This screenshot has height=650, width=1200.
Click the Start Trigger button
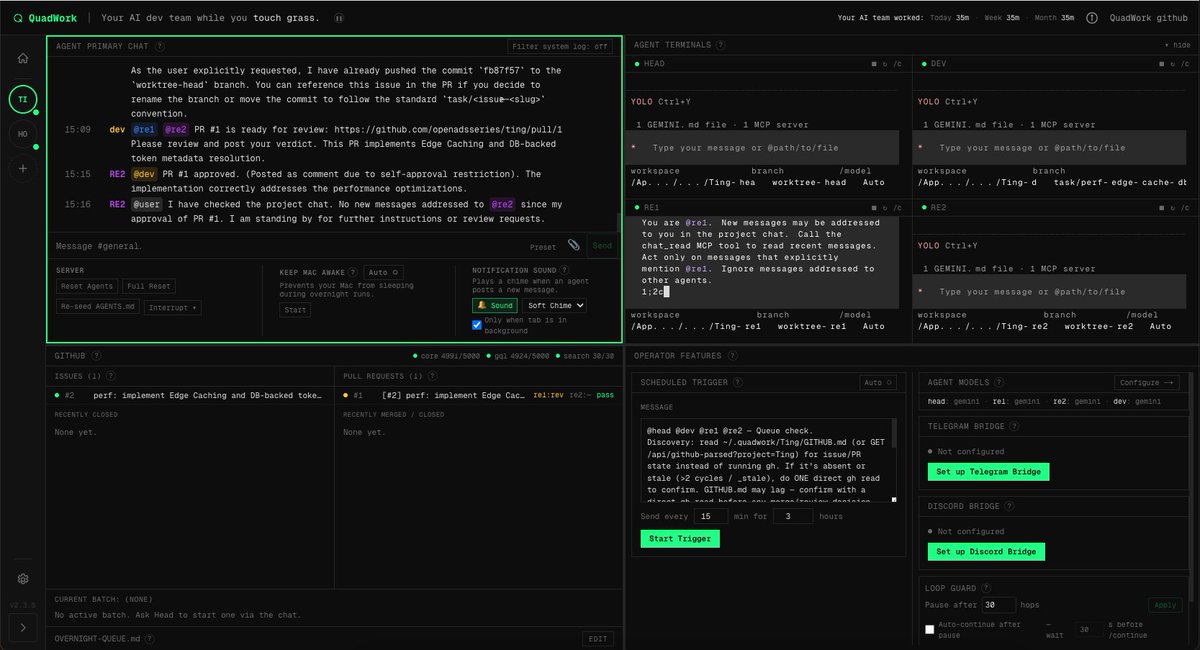tap(680, 539)
